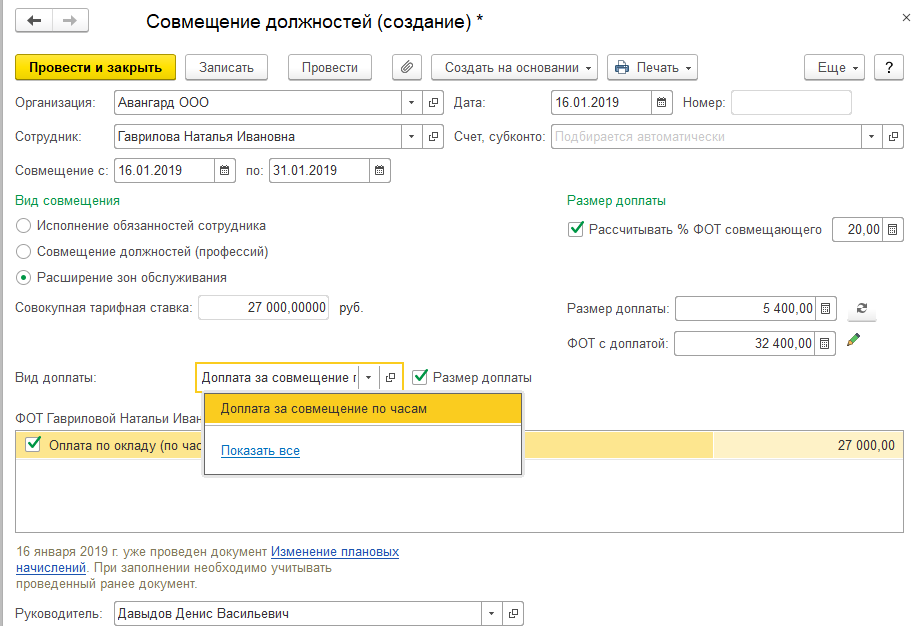Click the back navigation arrow
Viewport: 918px width, 626px height.
click(35, 21)
